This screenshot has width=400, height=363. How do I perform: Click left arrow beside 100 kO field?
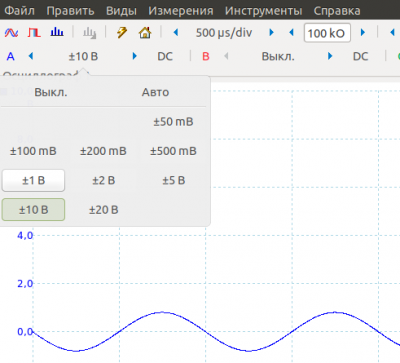pos(292,32)
